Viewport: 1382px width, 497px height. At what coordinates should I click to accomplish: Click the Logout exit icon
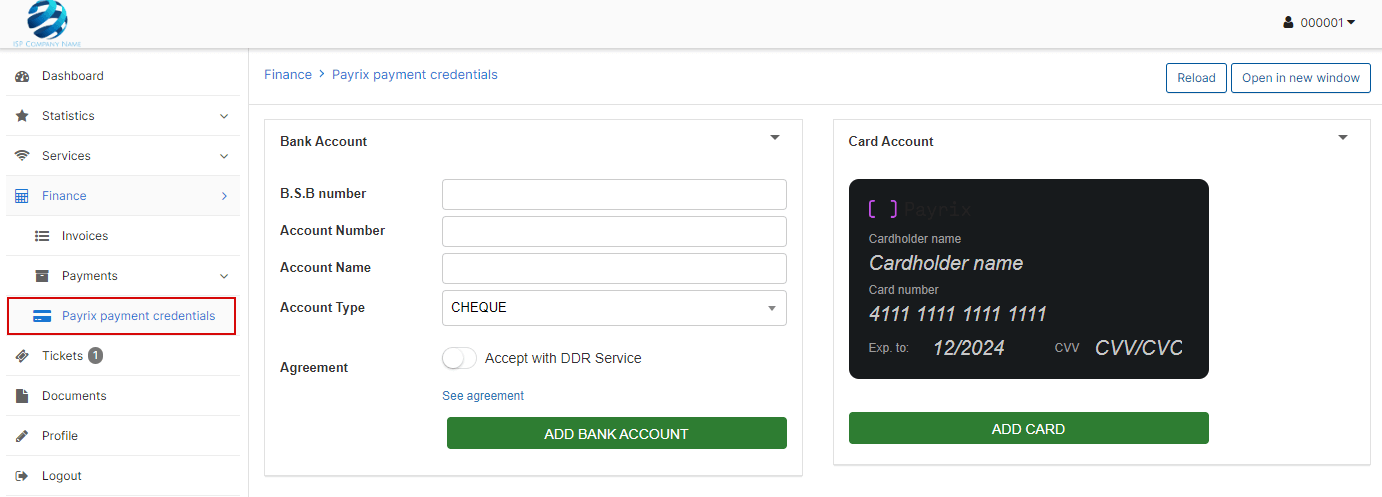pyautogui.click(x=22, y=476)
